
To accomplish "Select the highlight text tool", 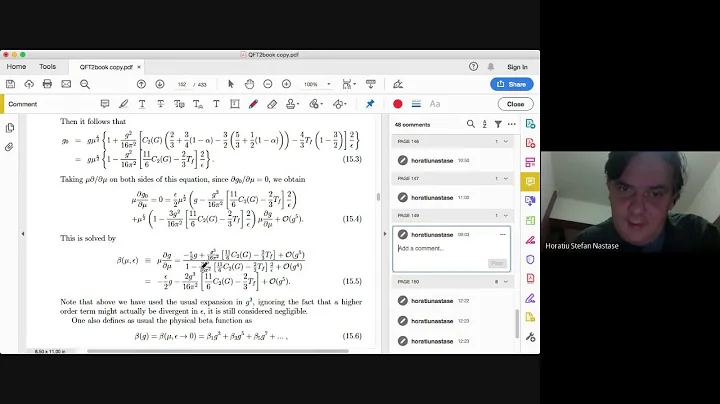I will click(124, 104).
